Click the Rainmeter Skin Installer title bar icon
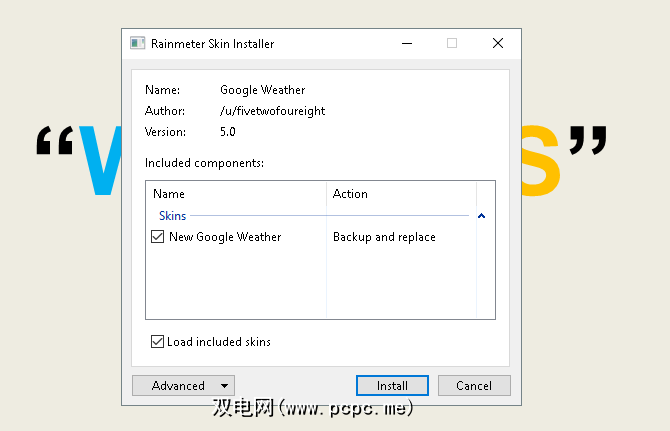 [x=138, y=43]
